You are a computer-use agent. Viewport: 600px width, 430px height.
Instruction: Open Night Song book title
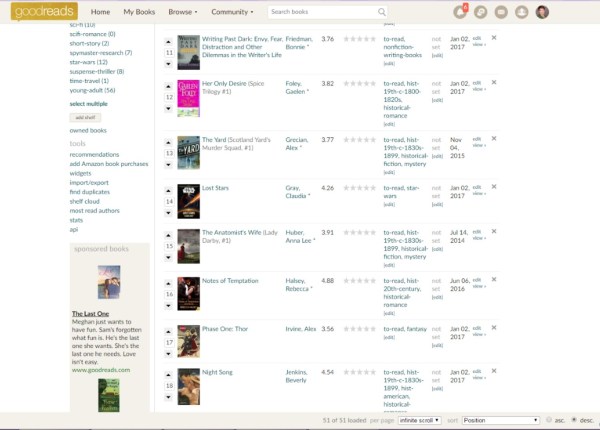pos(217,372)
